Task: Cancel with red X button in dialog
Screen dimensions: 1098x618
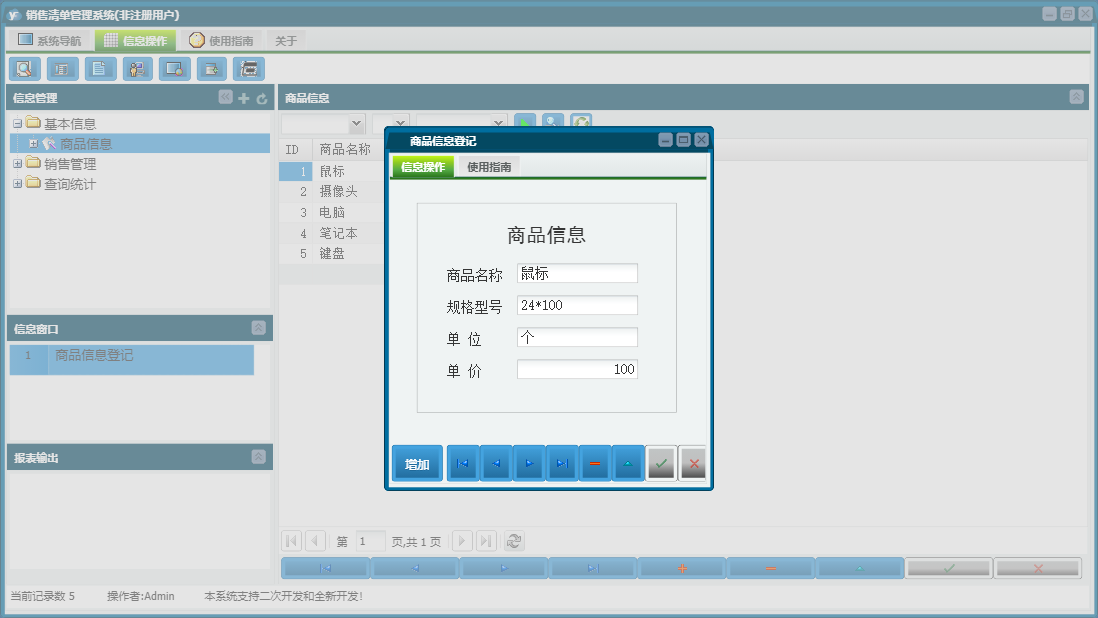Action: 693,463
